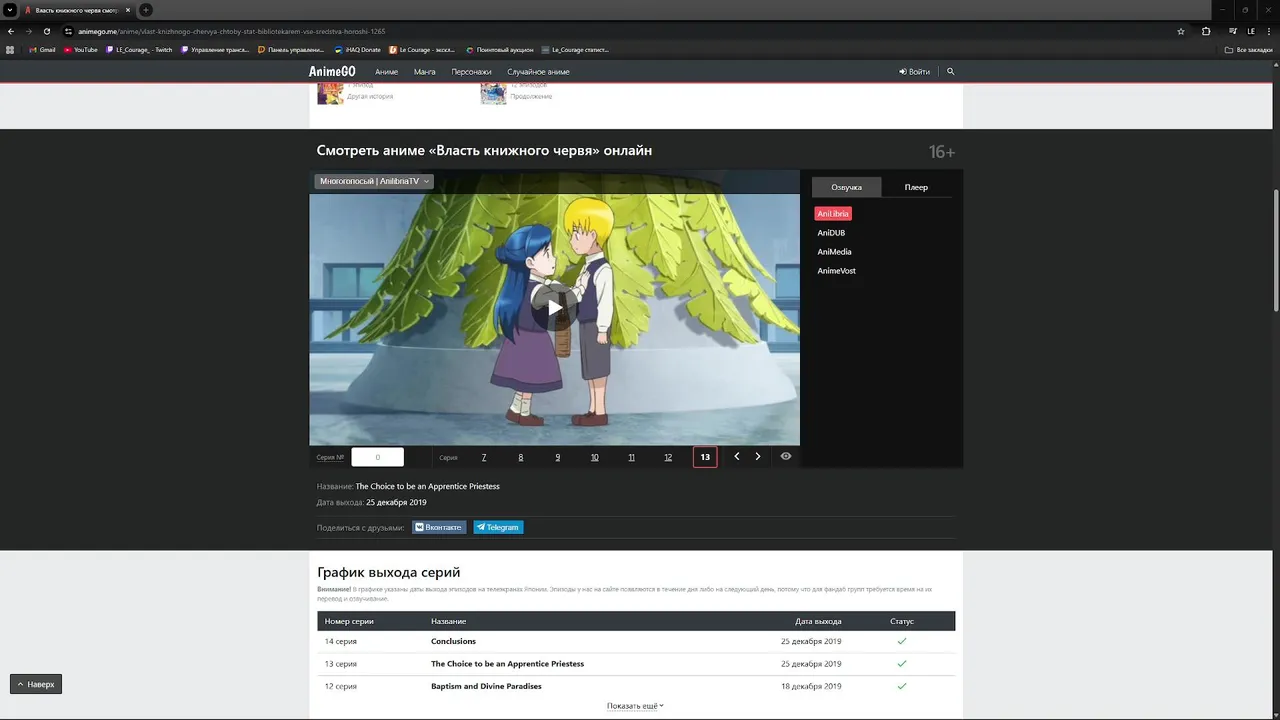Switch to the Озвучка tab

pyautogui.click(x=846, y=187)
